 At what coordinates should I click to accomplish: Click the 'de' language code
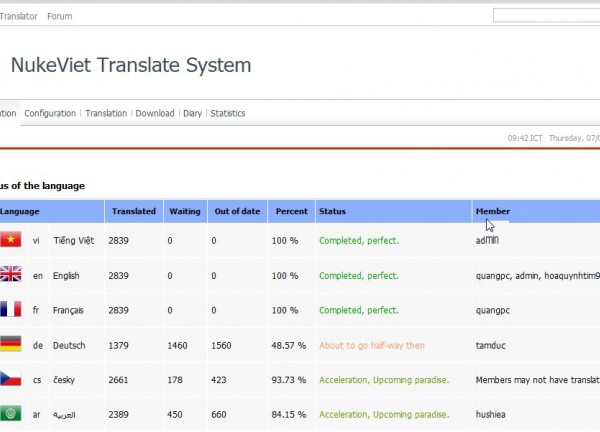(38, 345)
